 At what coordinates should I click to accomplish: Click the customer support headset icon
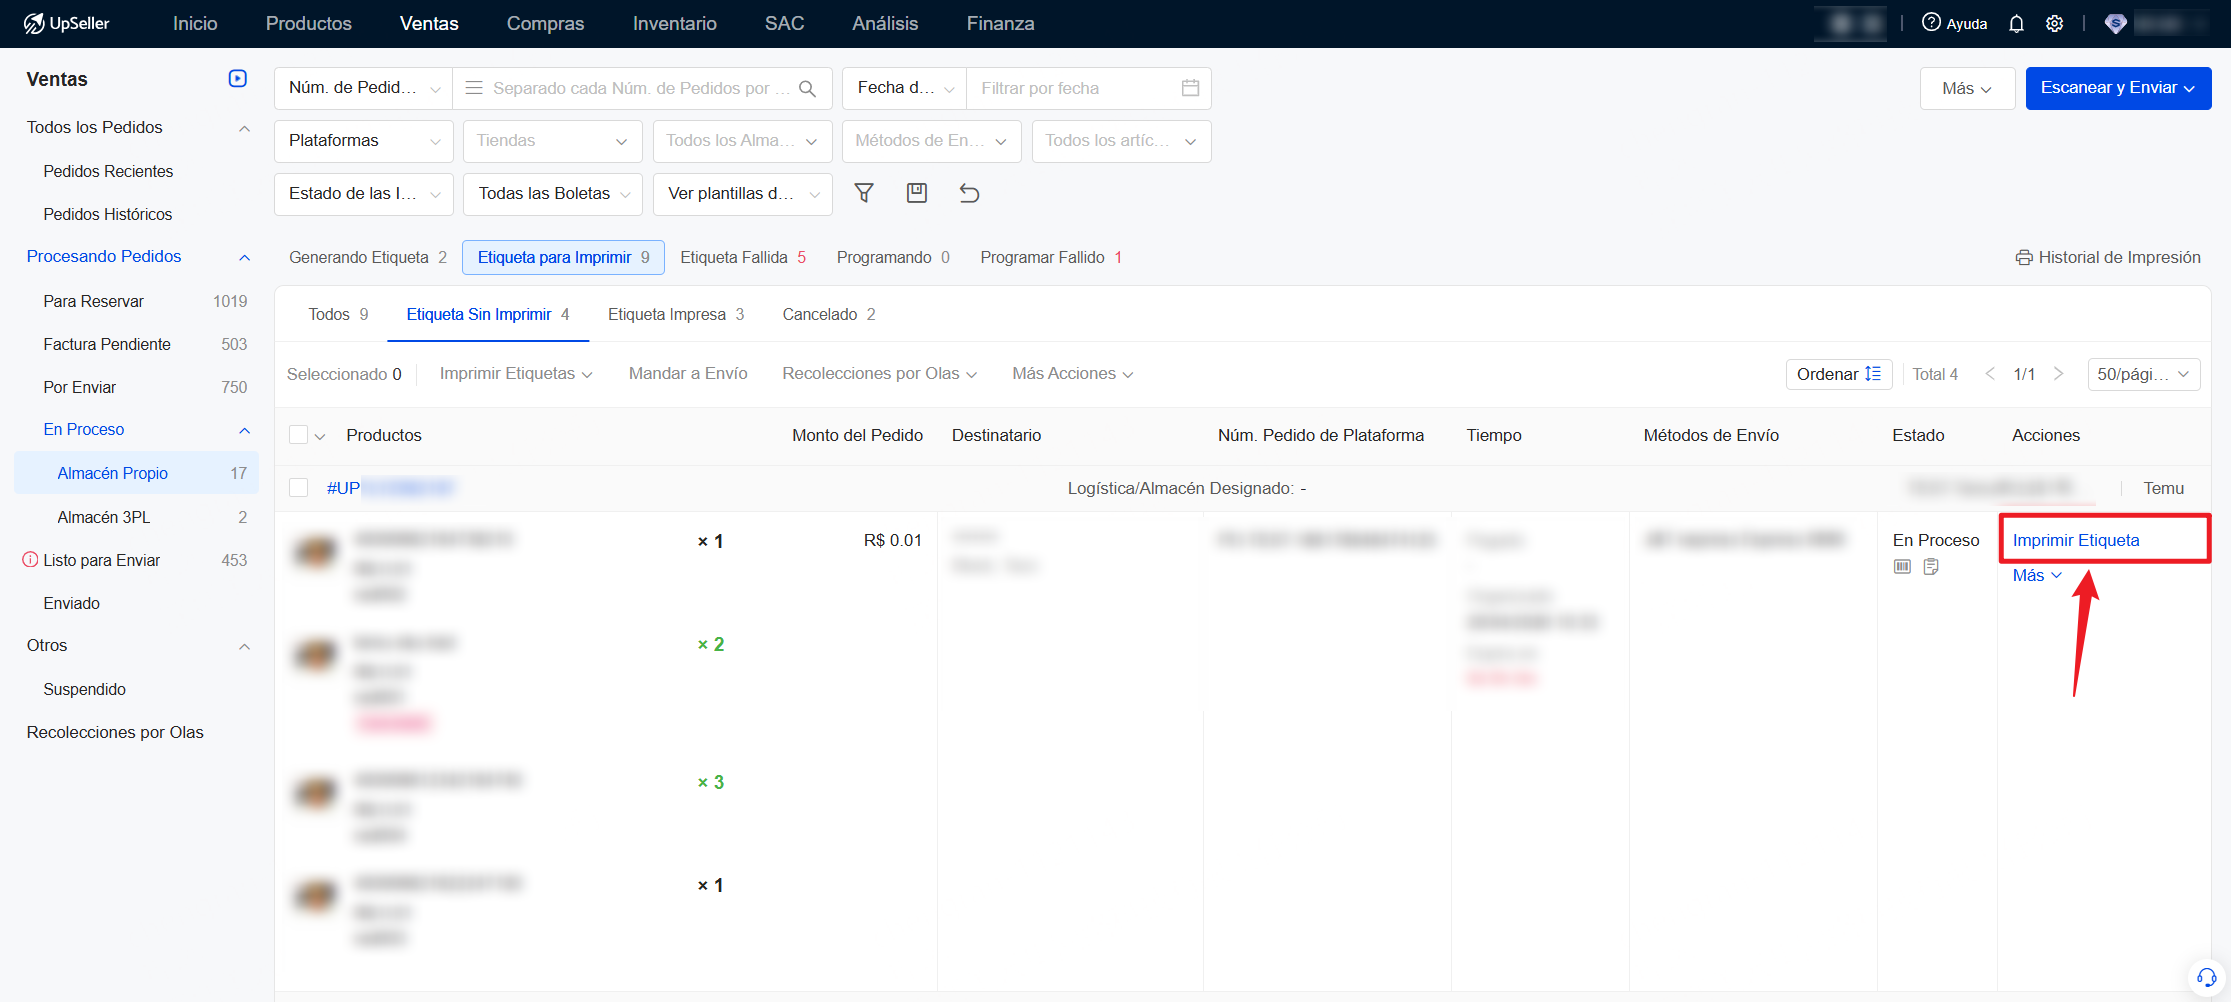2206,976
